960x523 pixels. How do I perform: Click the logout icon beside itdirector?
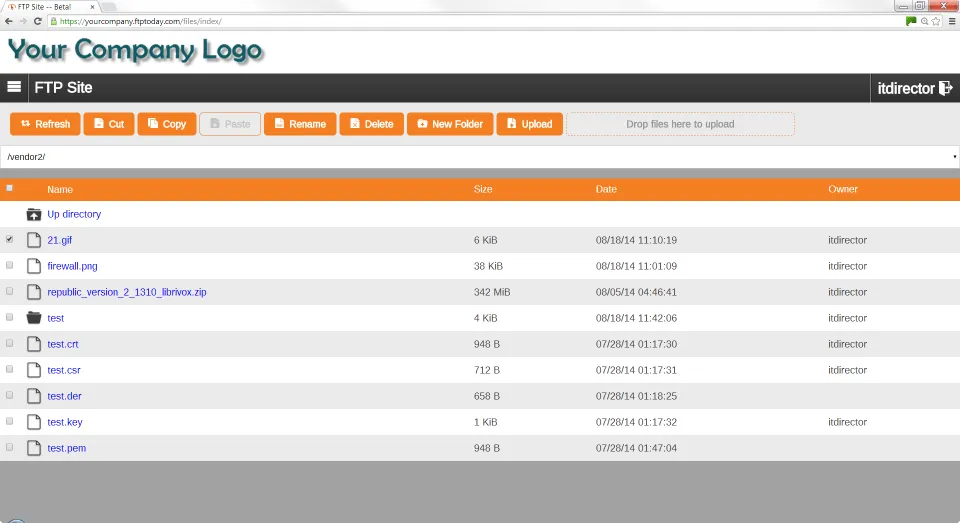coord(945,88)
